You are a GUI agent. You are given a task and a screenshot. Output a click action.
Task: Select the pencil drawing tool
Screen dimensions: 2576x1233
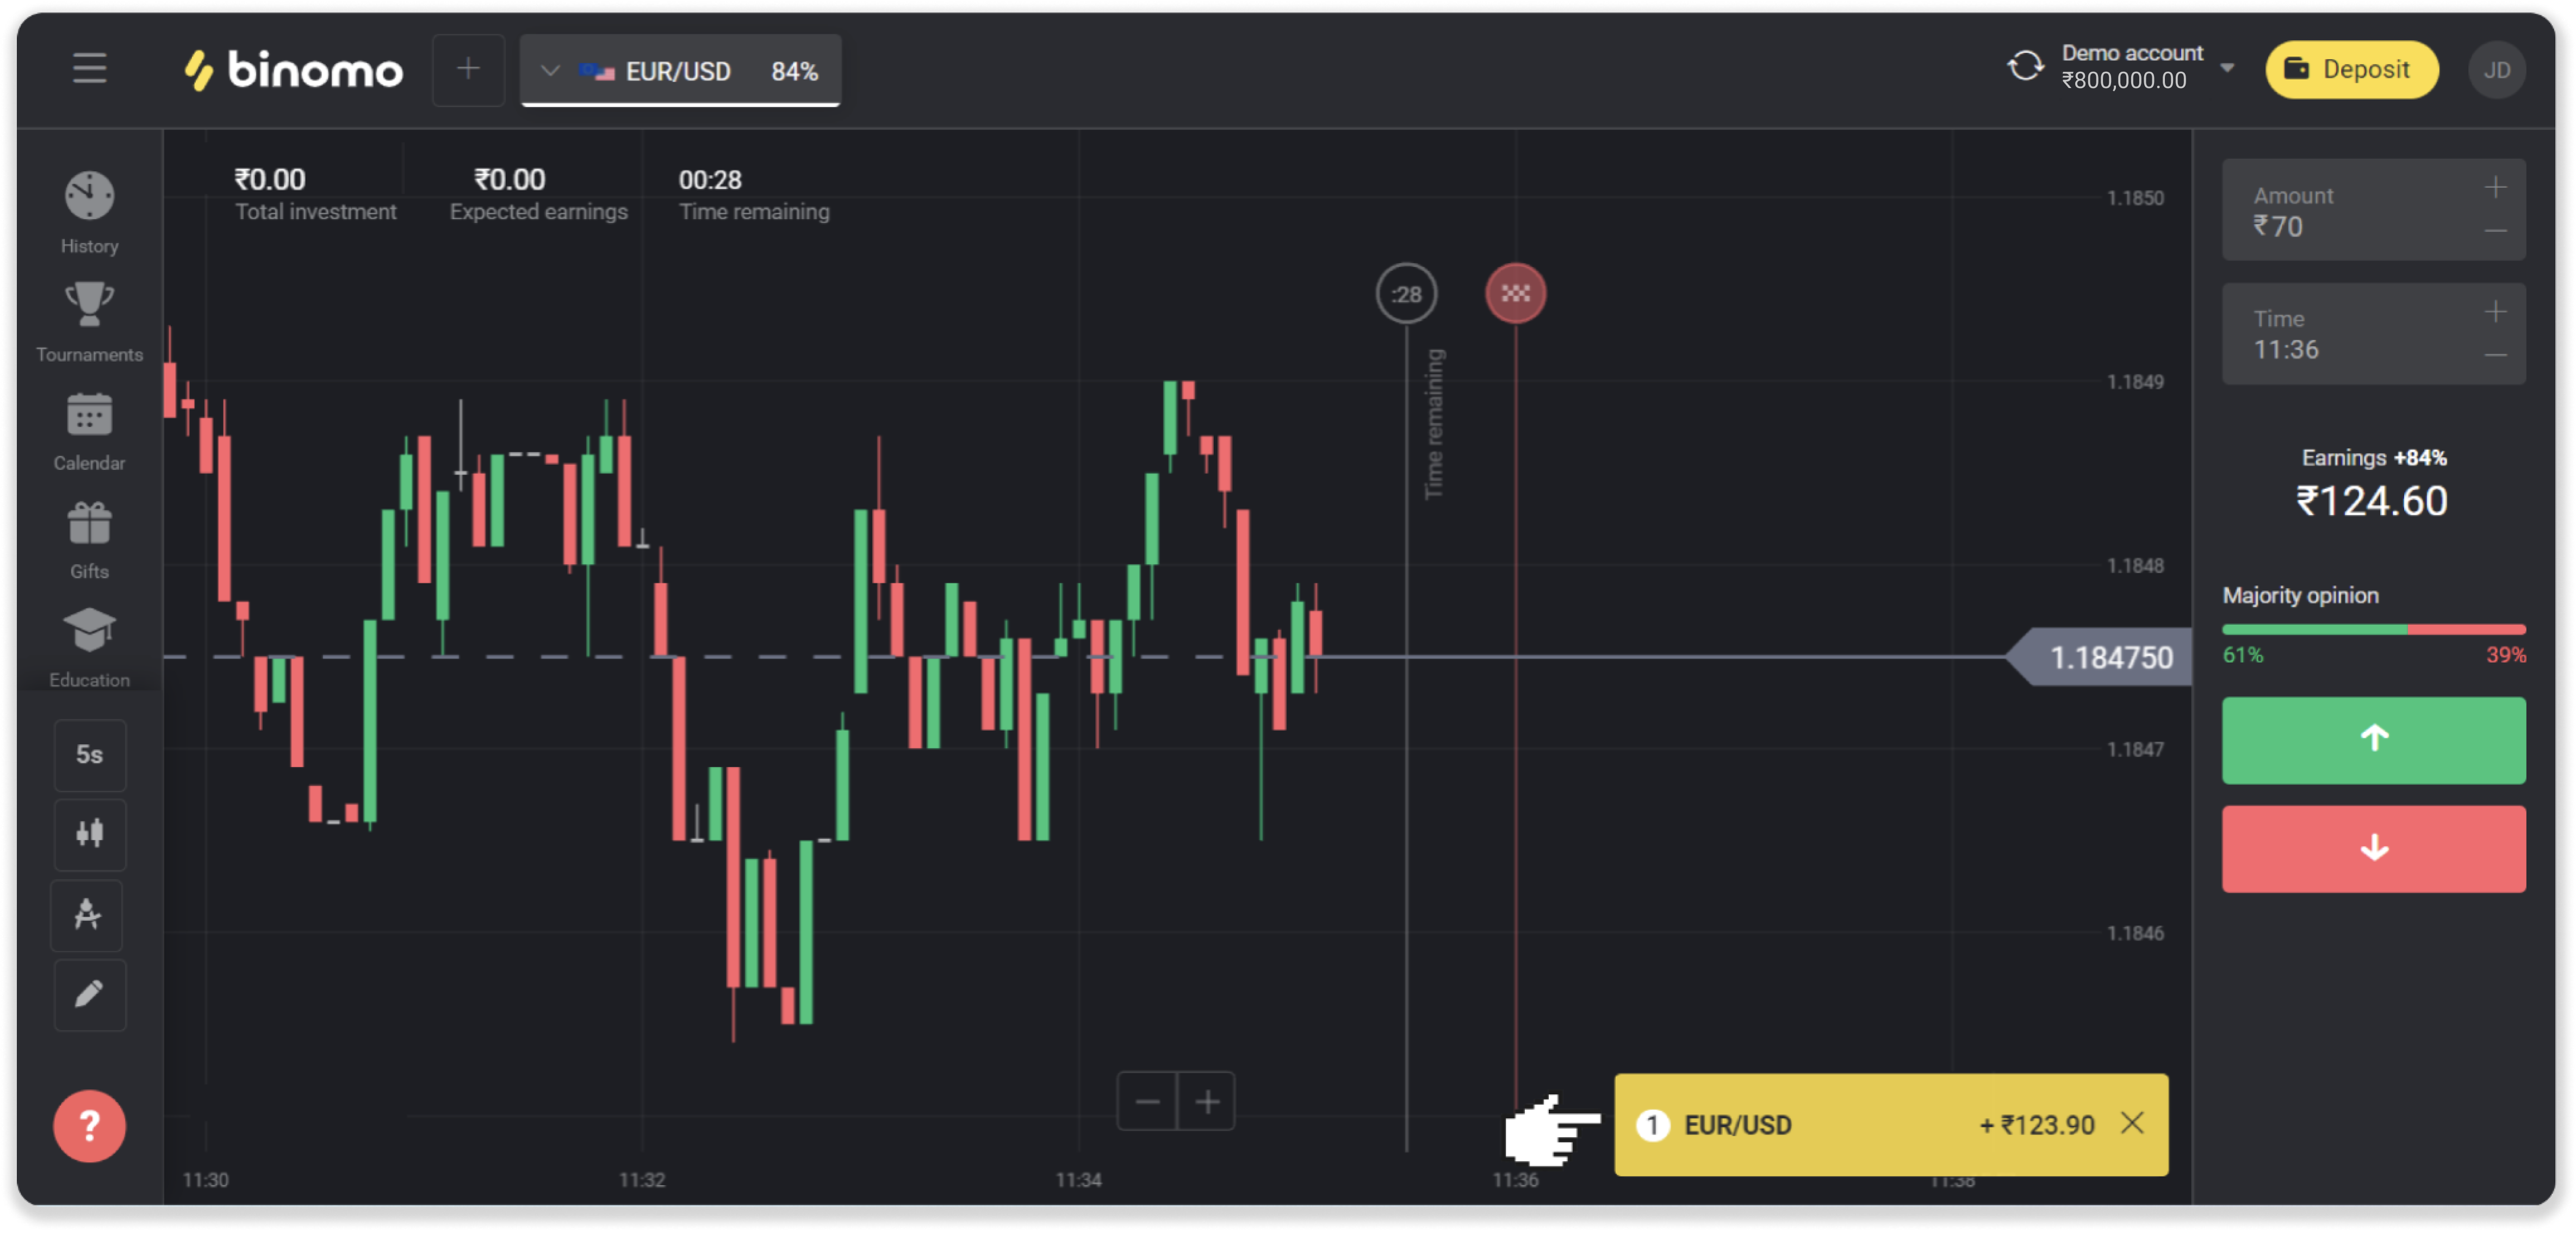pyautogui.click(x=89, y=995)
